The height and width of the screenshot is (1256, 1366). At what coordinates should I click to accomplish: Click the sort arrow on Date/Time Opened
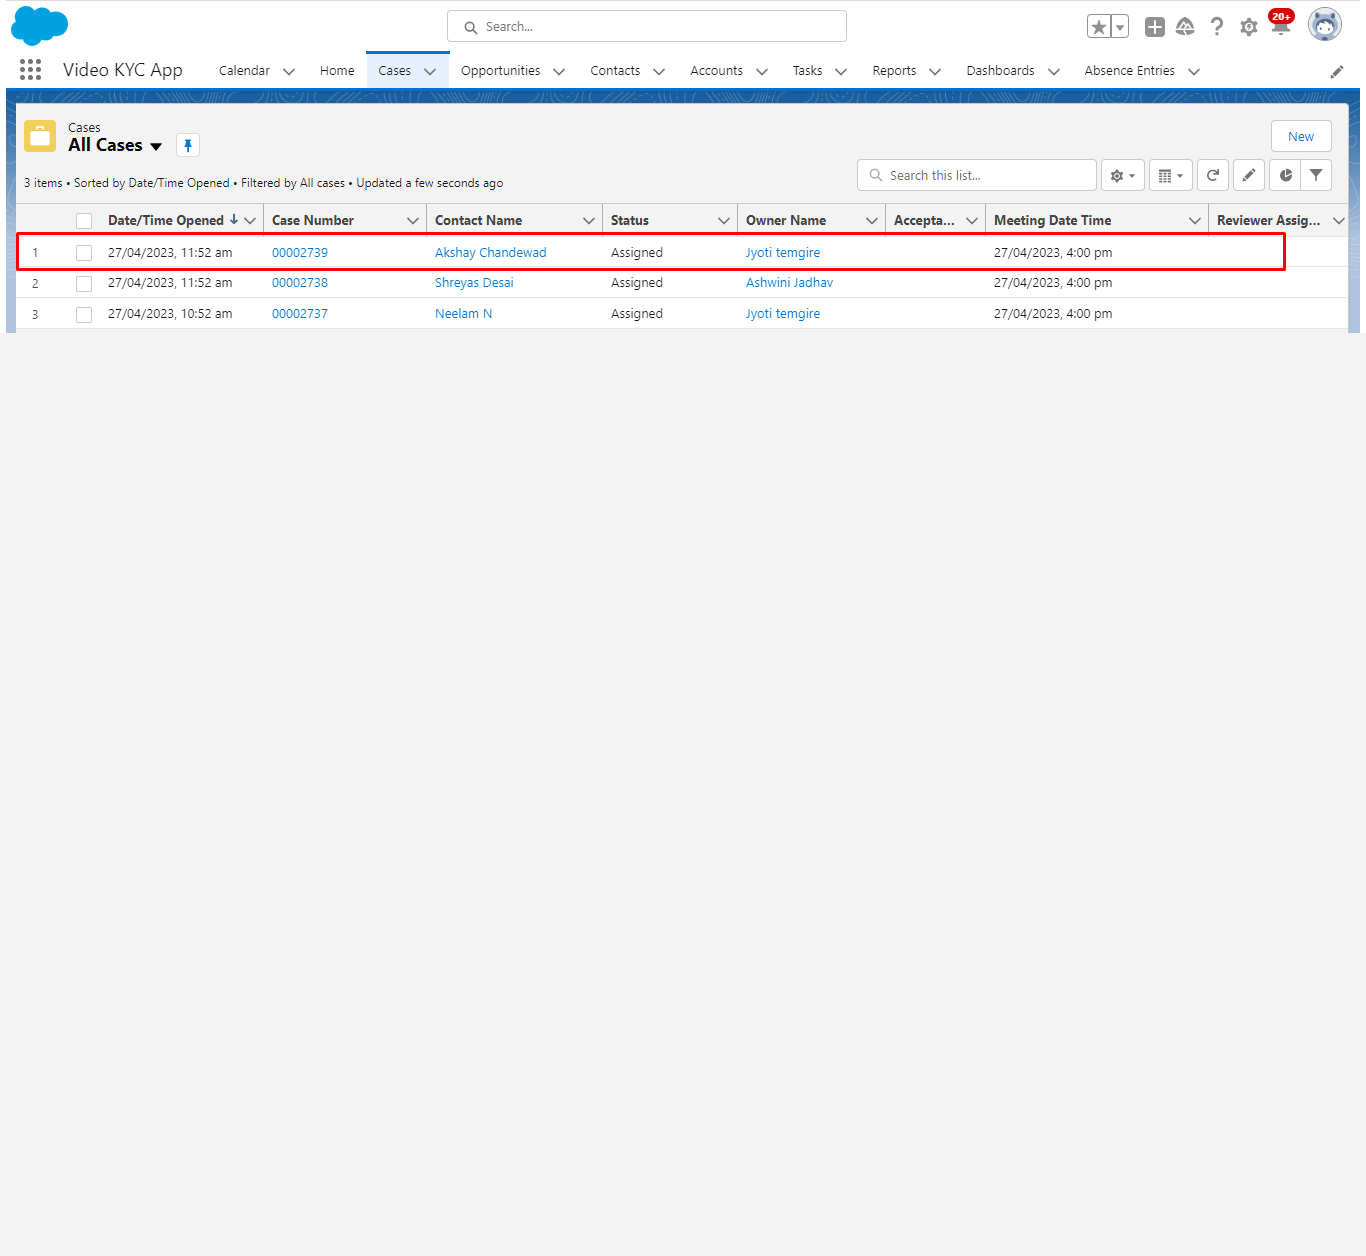coord(234,219)
